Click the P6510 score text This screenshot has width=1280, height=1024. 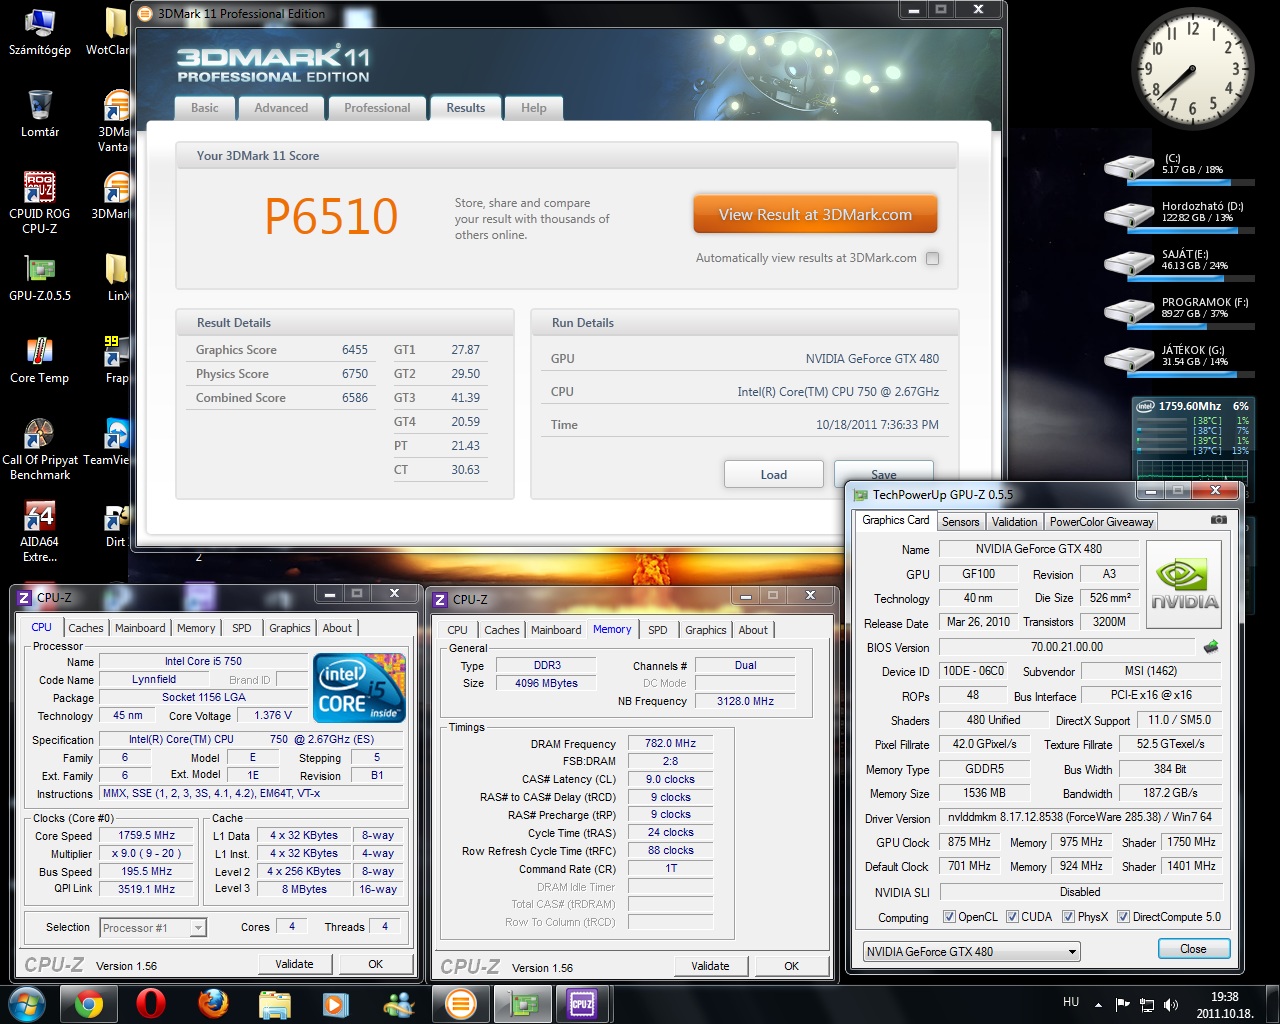[331, 216]
